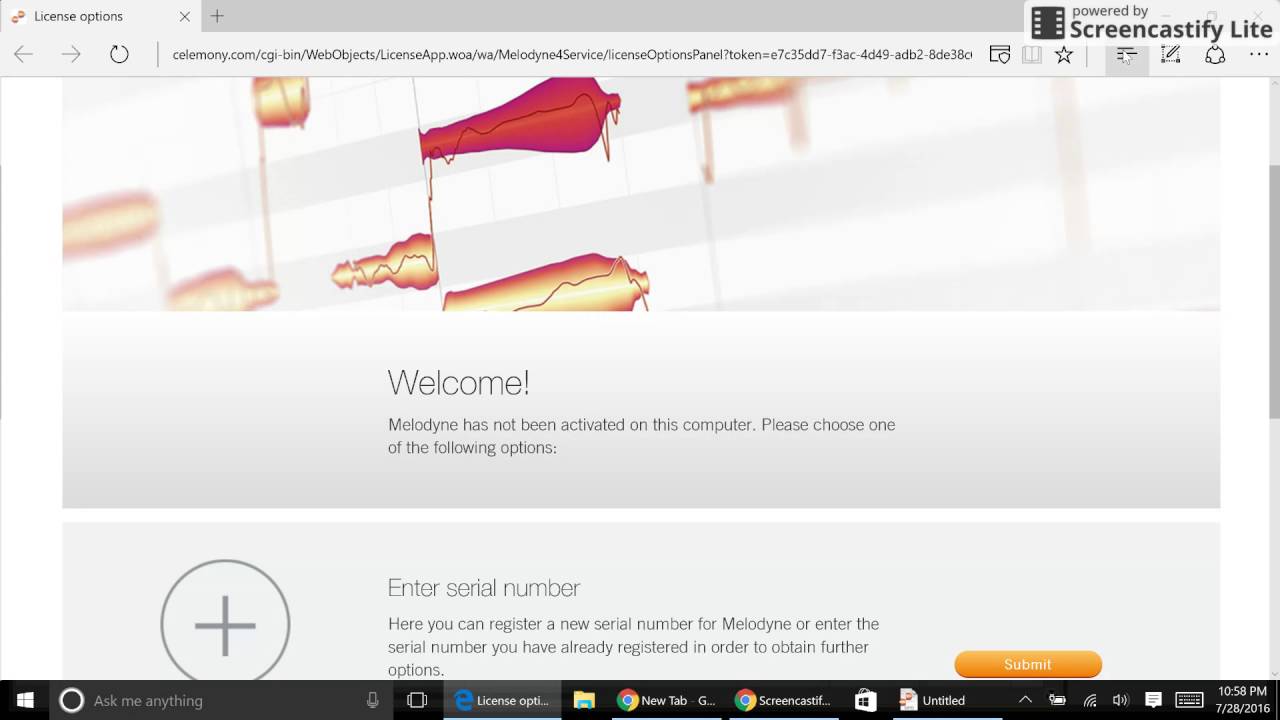Click the battery tray icon
Image resolution: width=1280 pixels, height=720 pixels.
pos(1057,700)
